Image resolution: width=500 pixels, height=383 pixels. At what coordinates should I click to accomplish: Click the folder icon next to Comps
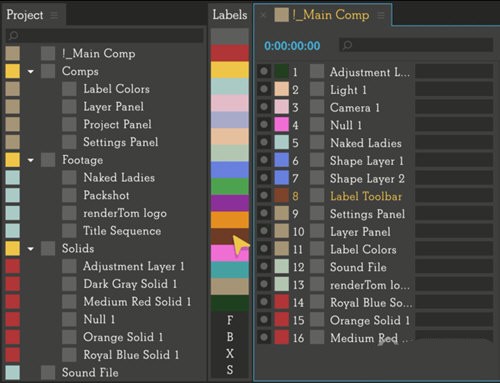pyautogui.click(x=48, y=71)
